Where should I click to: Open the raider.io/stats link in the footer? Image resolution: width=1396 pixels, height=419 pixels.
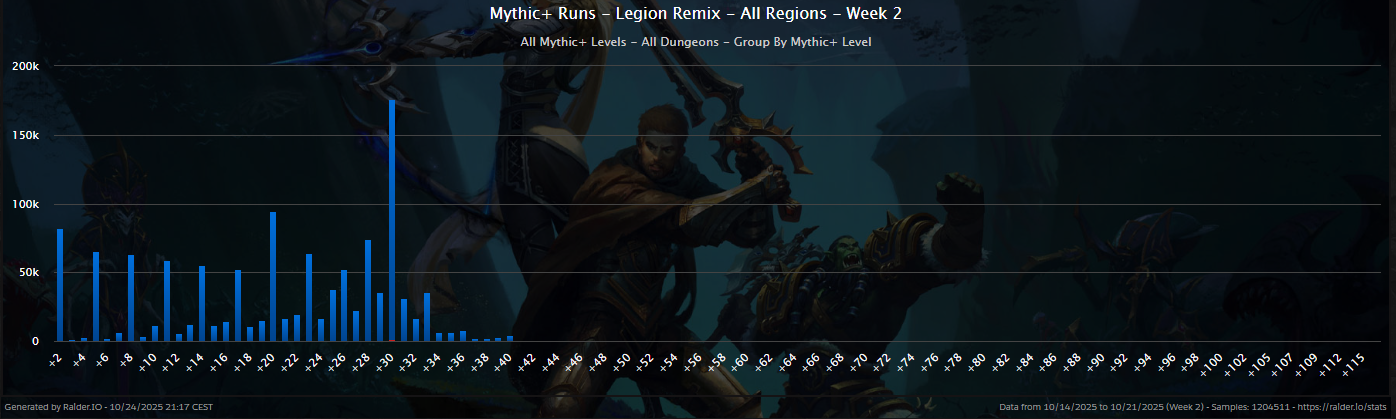tap(1349, 408)
